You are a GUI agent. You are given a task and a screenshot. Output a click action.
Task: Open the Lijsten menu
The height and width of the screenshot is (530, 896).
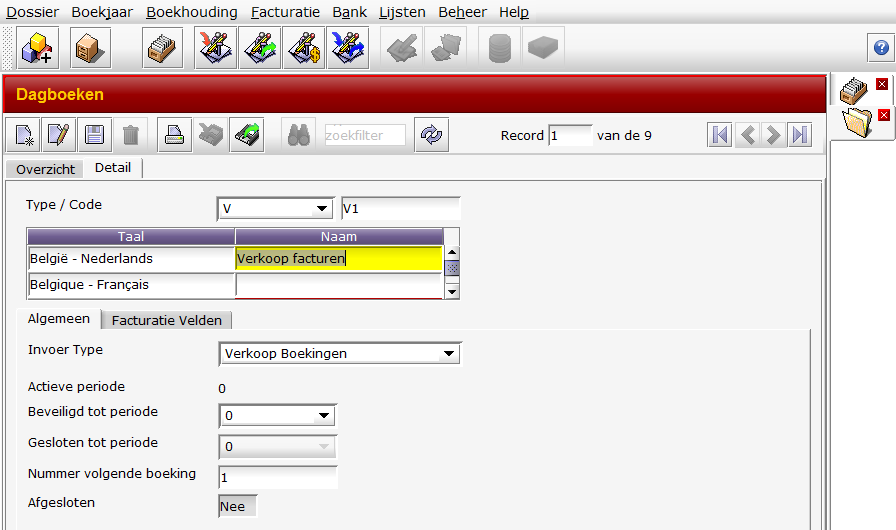(402, 12)
